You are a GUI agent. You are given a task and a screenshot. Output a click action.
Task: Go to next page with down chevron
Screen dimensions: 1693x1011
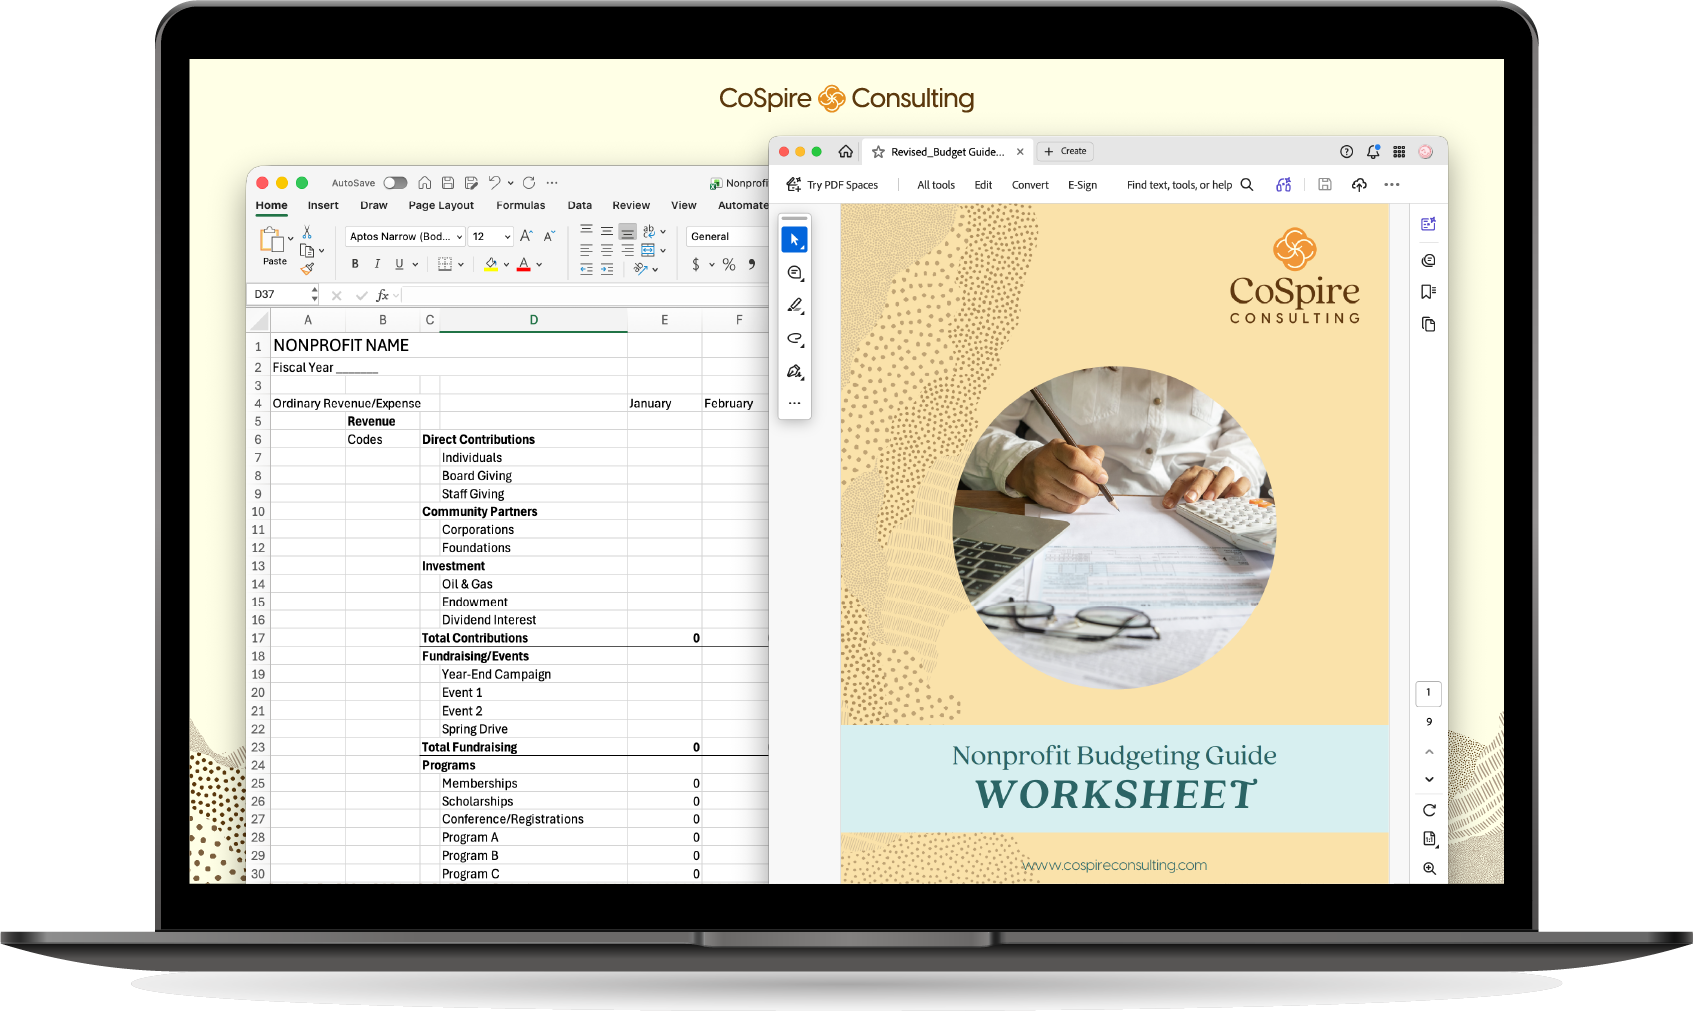[1429, 779]
